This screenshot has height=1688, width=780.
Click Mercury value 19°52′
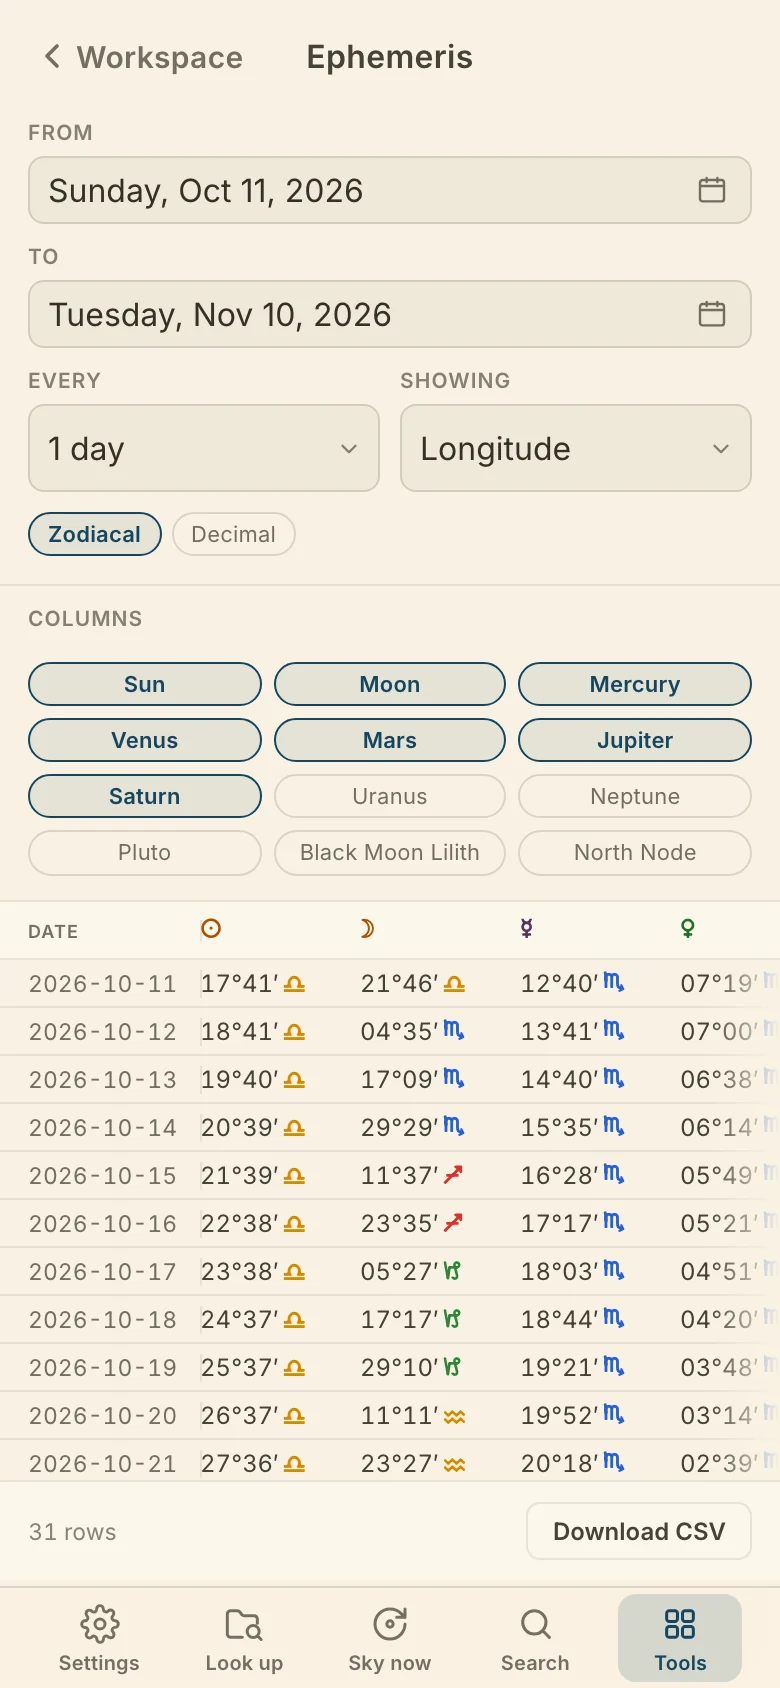tap(560, 1416)
